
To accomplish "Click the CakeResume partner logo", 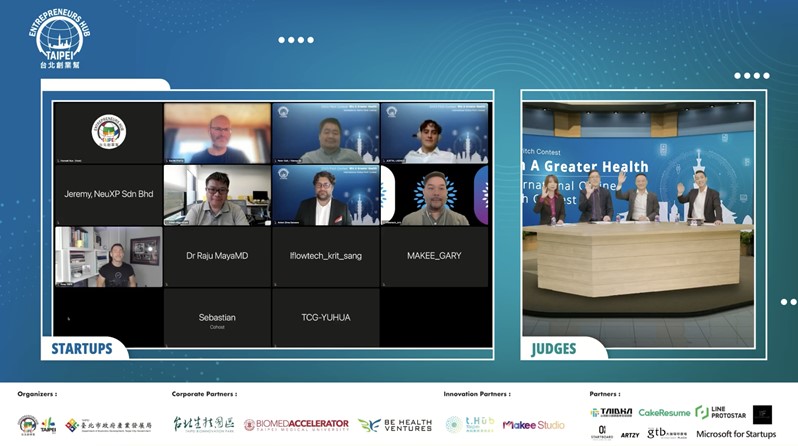I will point(664,412).
